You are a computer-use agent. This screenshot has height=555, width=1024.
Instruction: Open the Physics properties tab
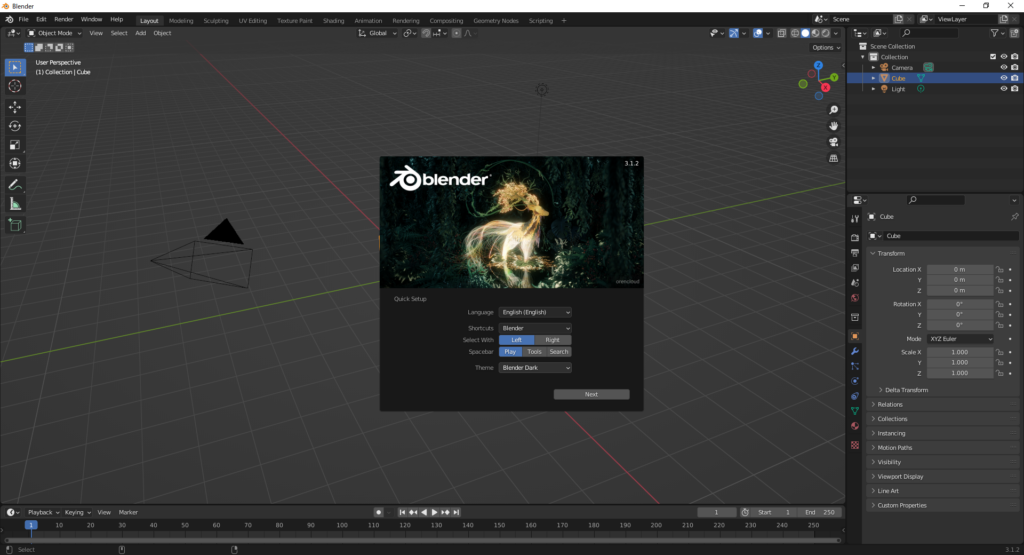855,381
